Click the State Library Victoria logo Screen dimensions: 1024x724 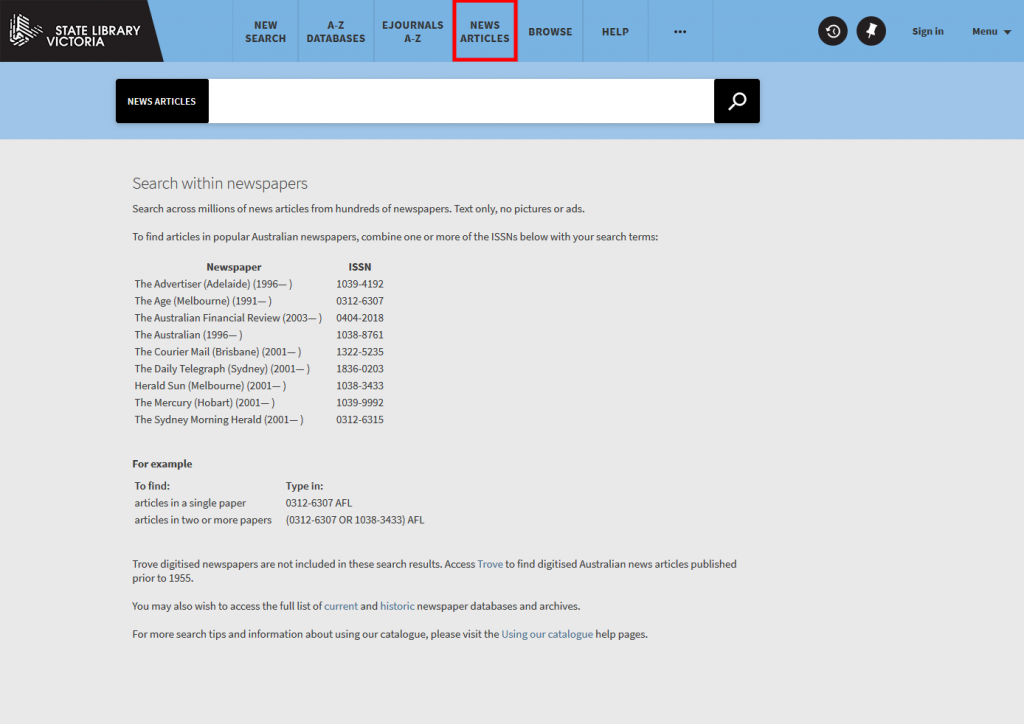pos(75,32)
